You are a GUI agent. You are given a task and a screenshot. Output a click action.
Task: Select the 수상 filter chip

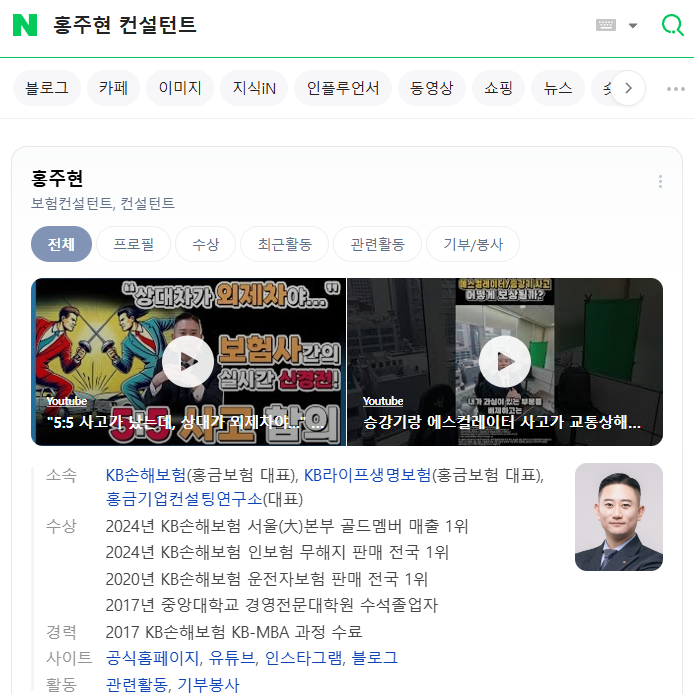coord(205,244)
